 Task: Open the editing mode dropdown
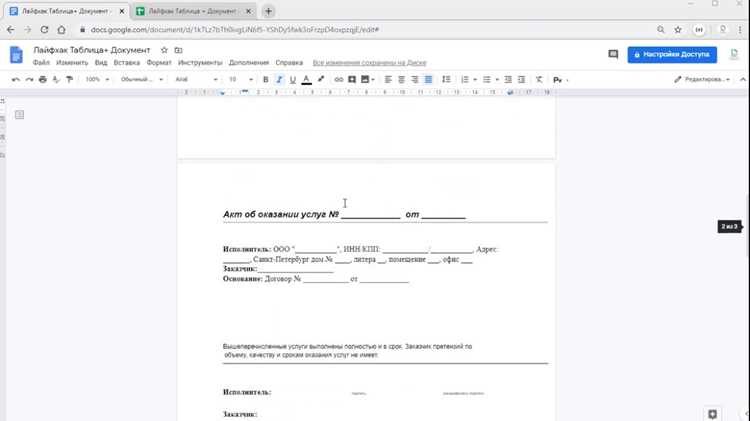702,79
